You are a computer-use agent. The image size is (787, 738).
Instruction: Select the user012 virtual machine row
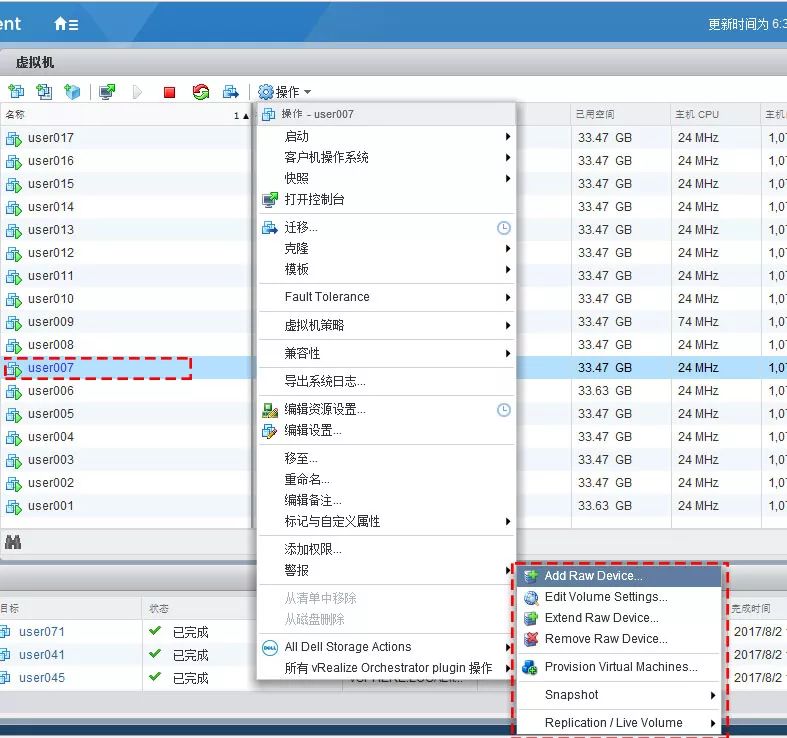pos(125,253)
